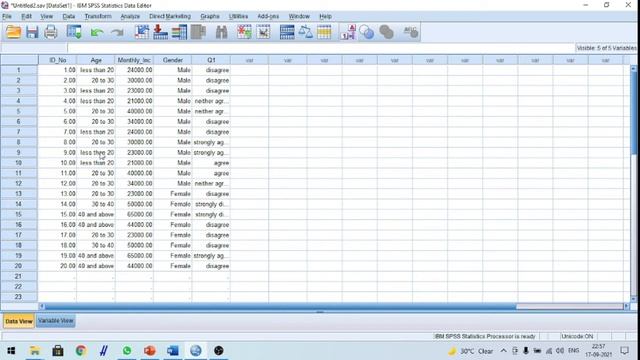Screen dimensions: 640x360
Task: Open the Add-ons menu
Action: coord(268,16)
